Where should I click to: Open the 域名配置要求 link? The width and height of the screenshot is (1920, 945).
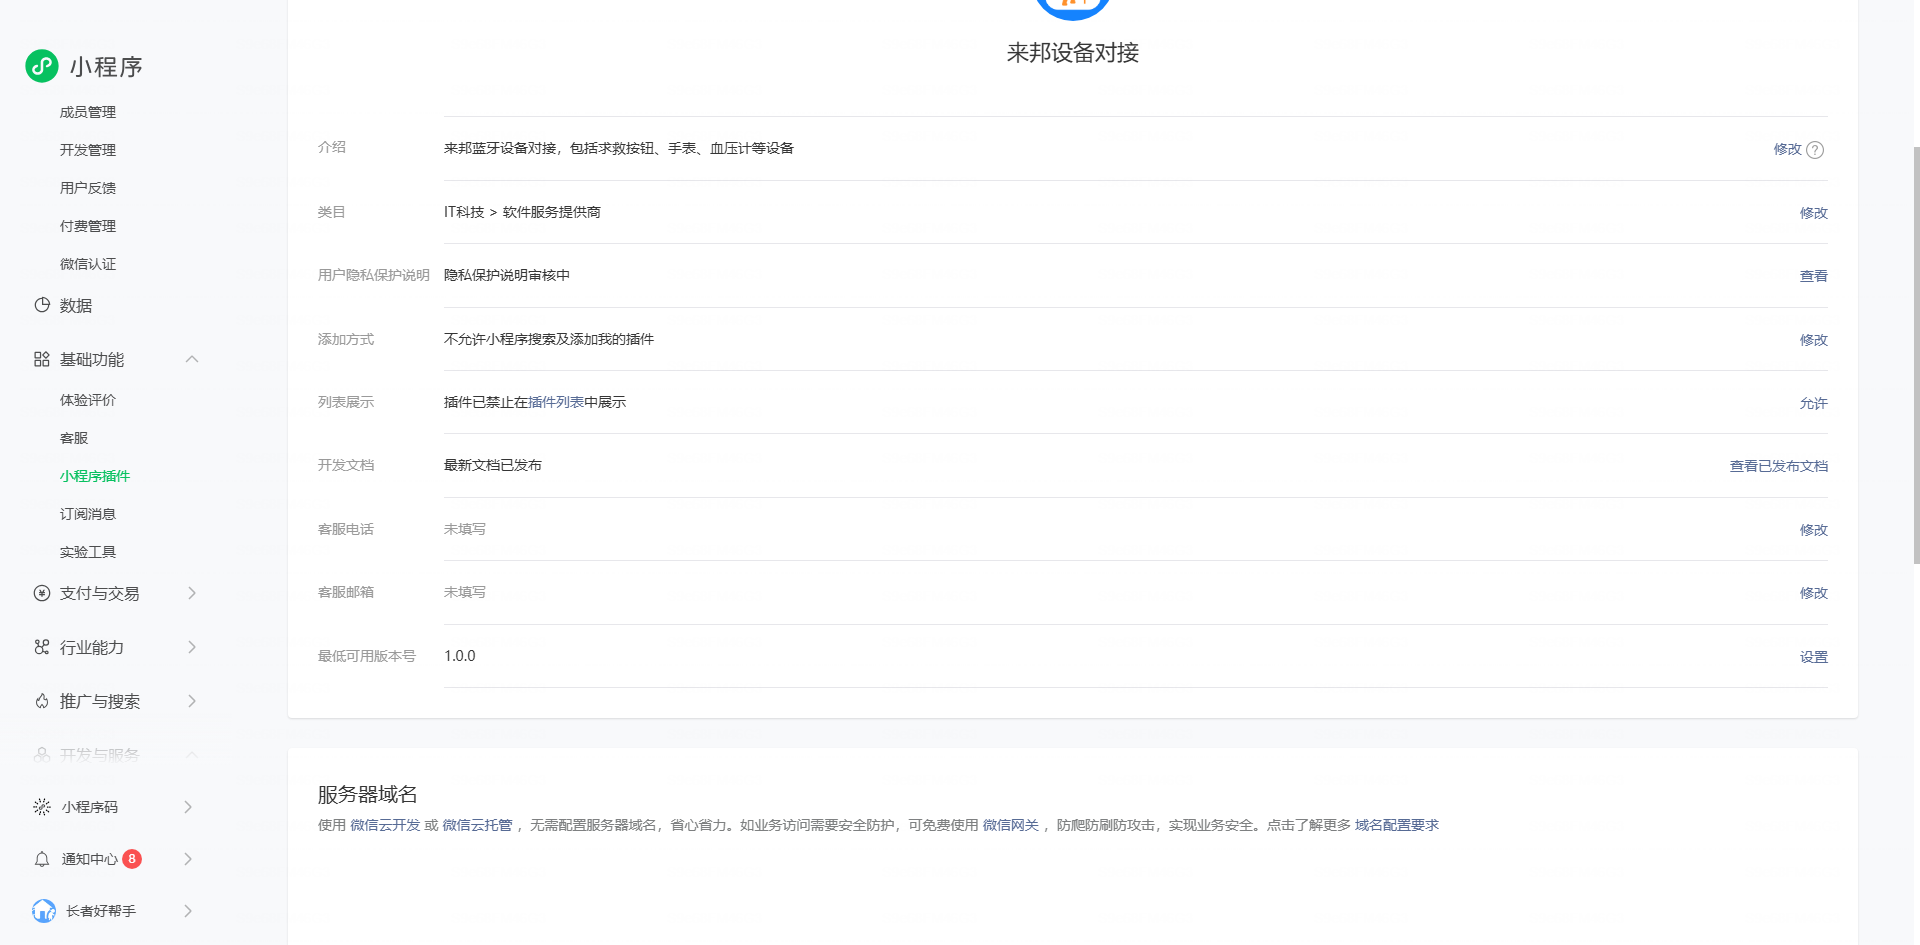point(1397,825)
